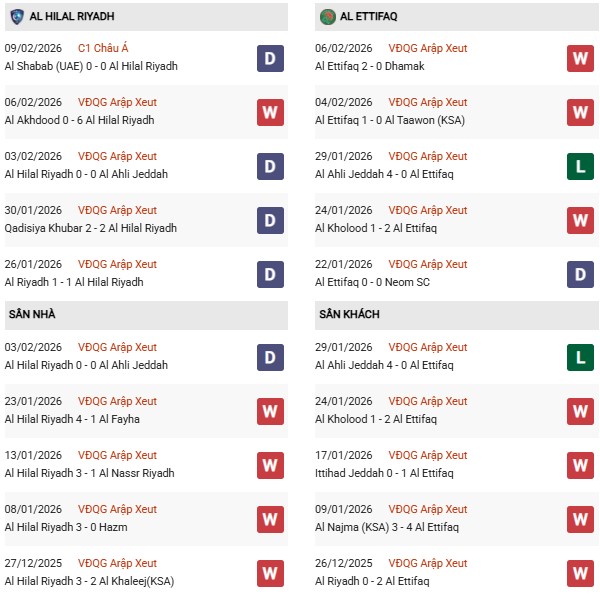Click the W badge for Al Akhdood 0-6 match
The height and width of the screenshot is (594, 600).
pyautogui.click(x=269, y=112)
